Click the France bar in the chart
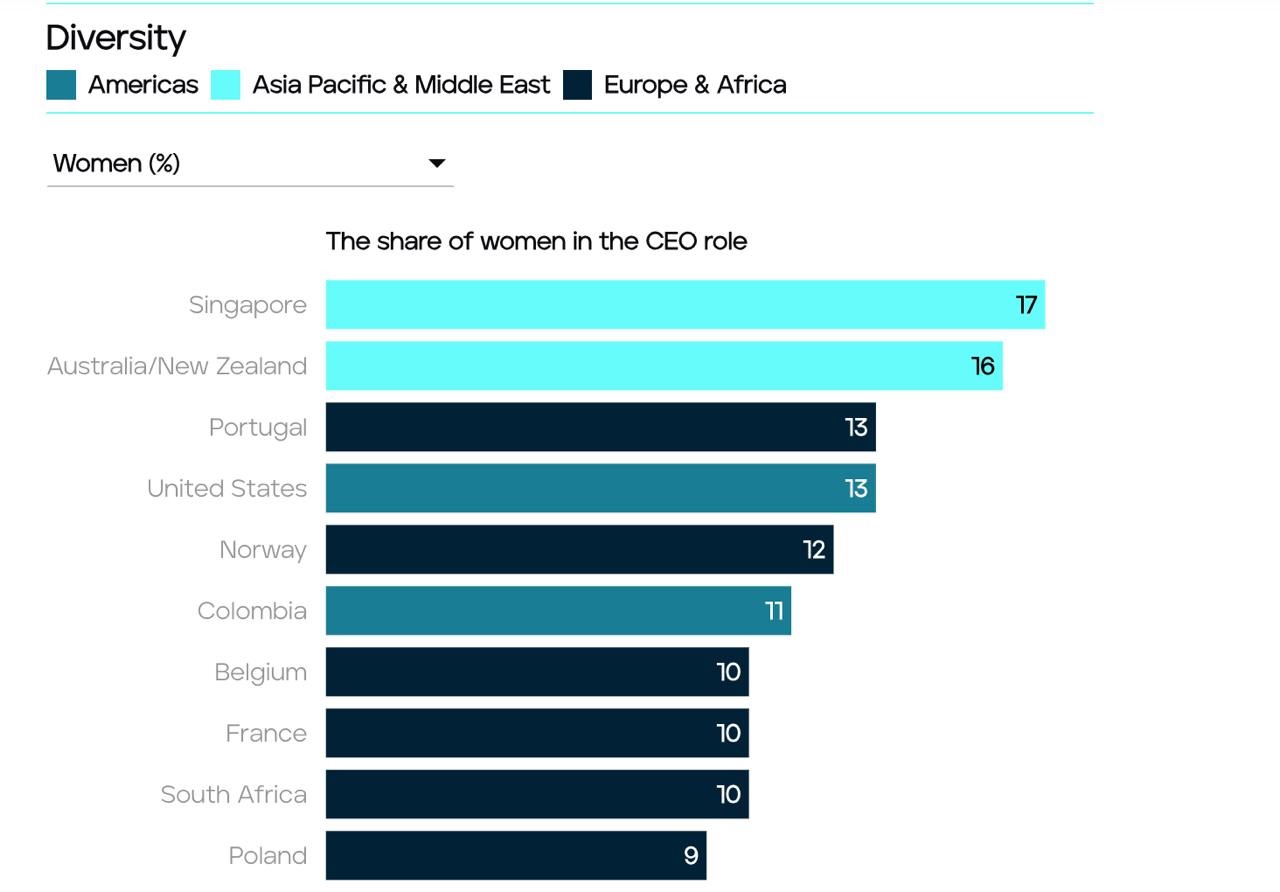This screenshot has height=892, width=1280. click(x=537, y=733)
